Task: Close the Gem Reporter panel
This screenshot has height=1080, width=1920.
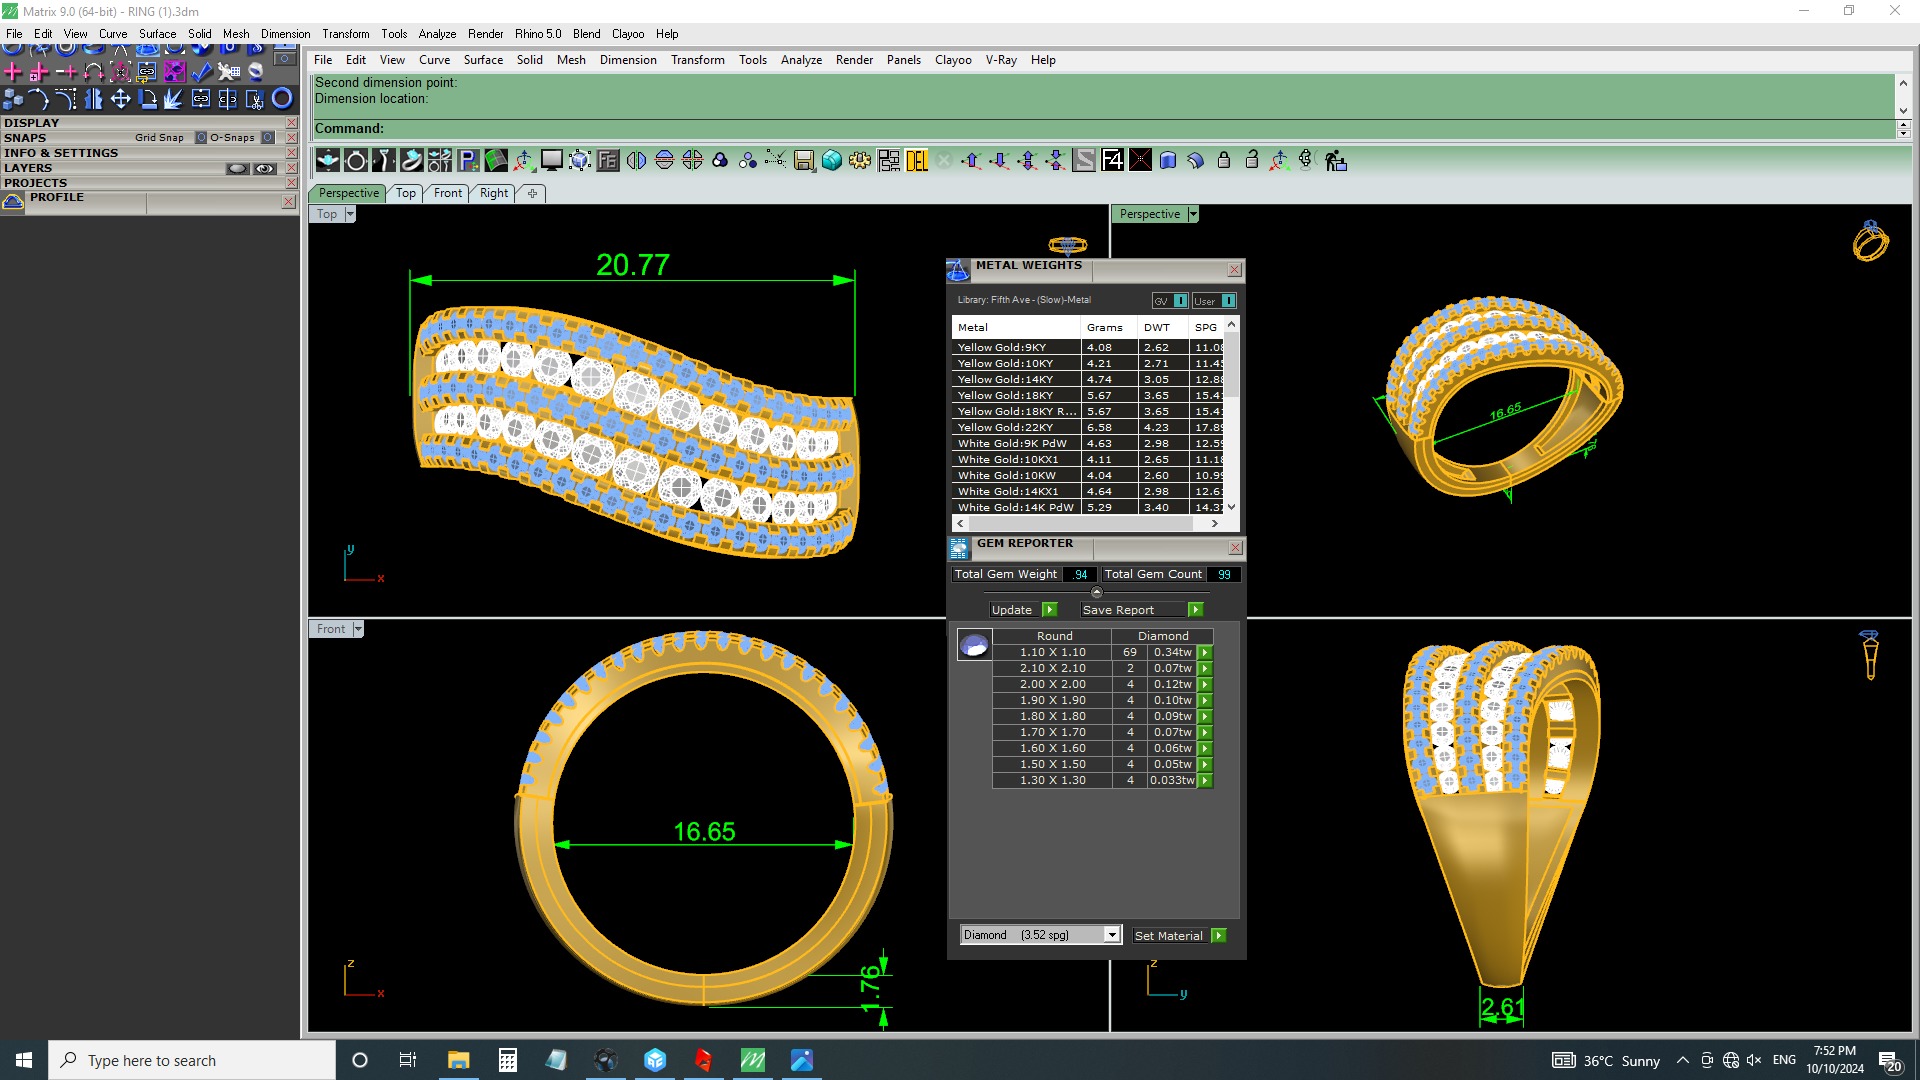Action: point(1235,548)
